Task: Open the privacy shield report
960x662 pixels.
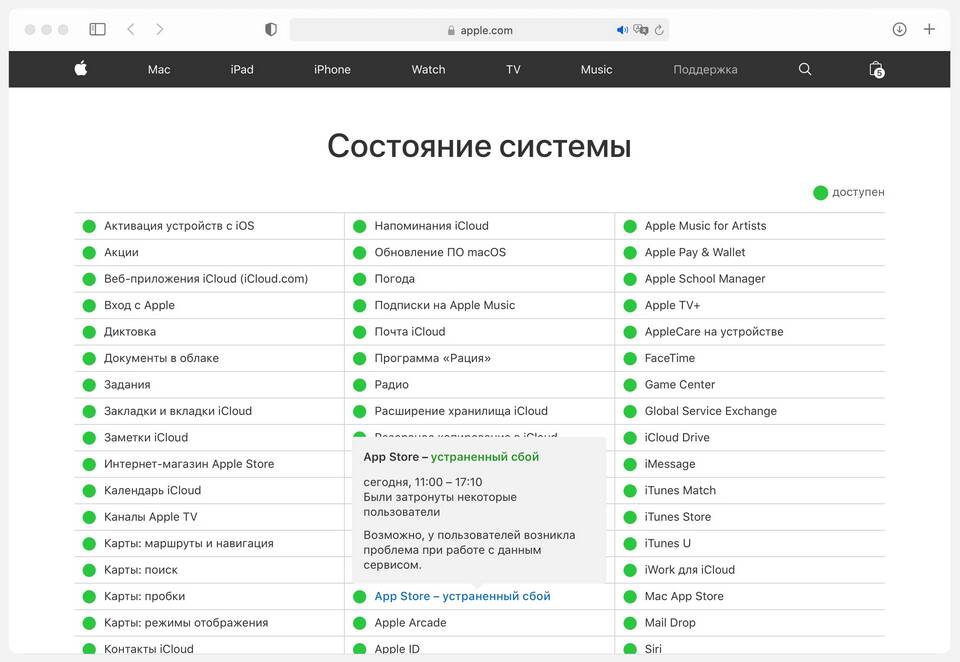Action: (x=270, y=30)
